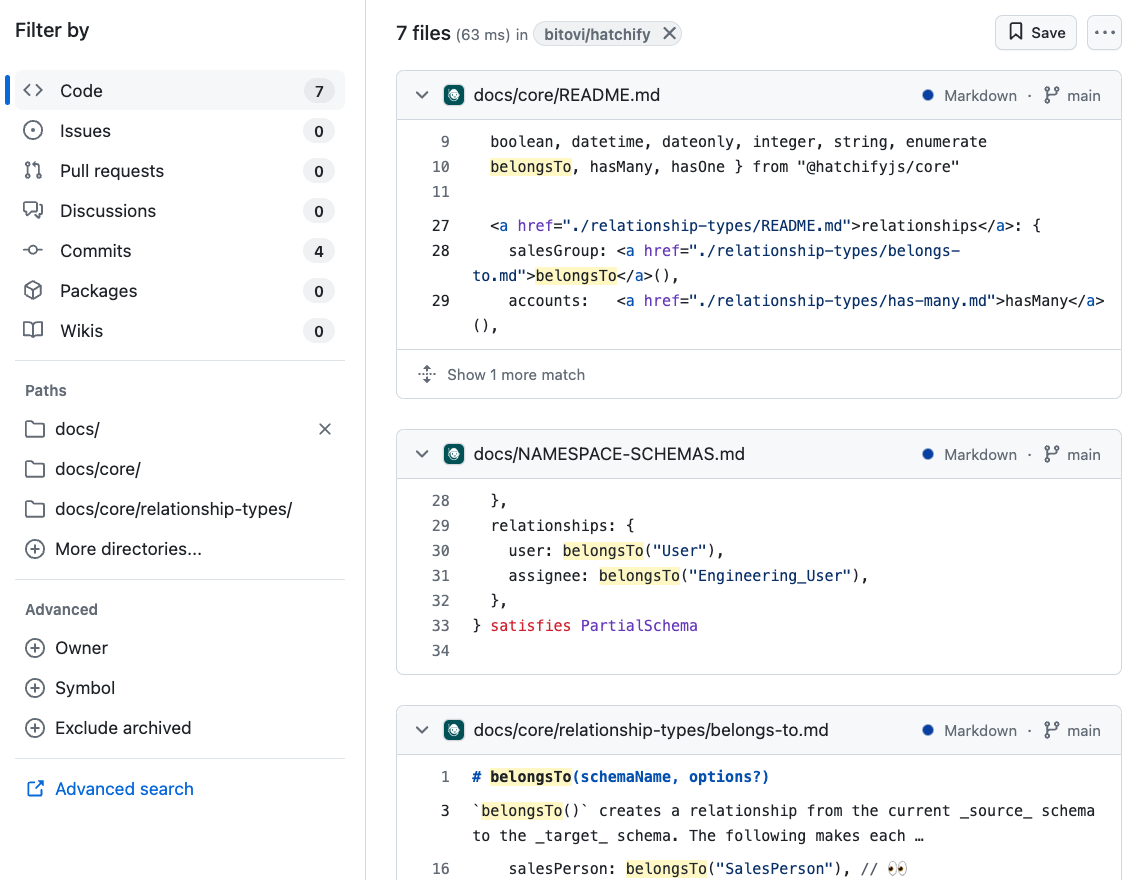This screenshot has height=880, width=1142.
Task: Open the Discussions filter
Action: pos(107,210)
